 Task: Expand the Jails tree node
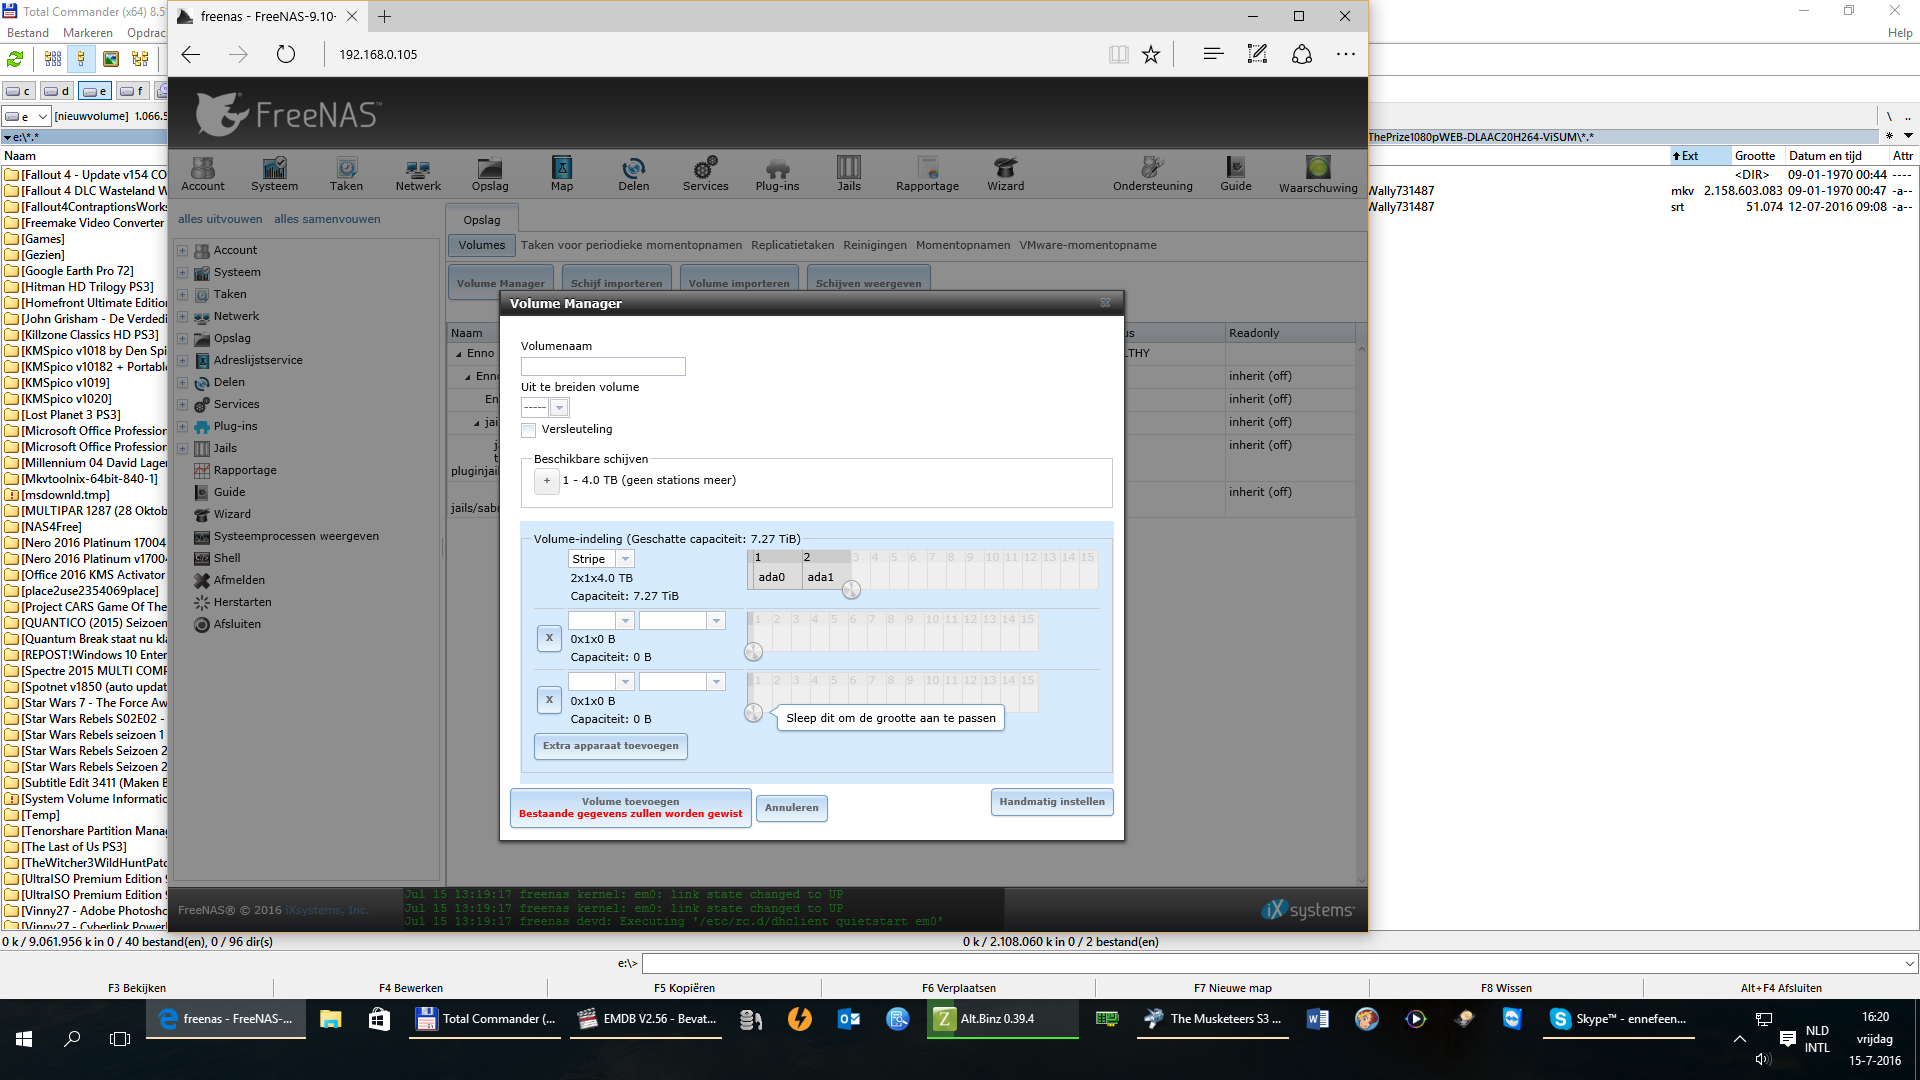click(x=183, y=449)
